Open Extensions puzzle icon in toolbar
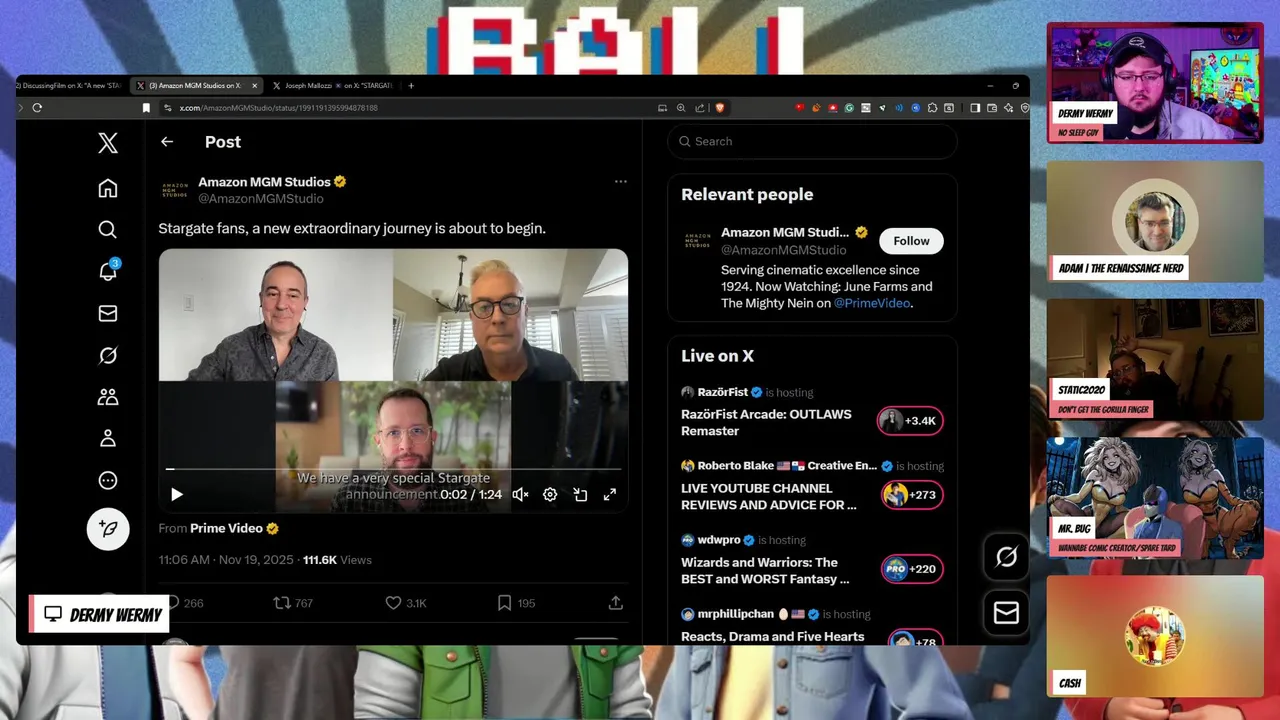The height and width of the screenshot is (720, 1280). click(x=932, y=108)
